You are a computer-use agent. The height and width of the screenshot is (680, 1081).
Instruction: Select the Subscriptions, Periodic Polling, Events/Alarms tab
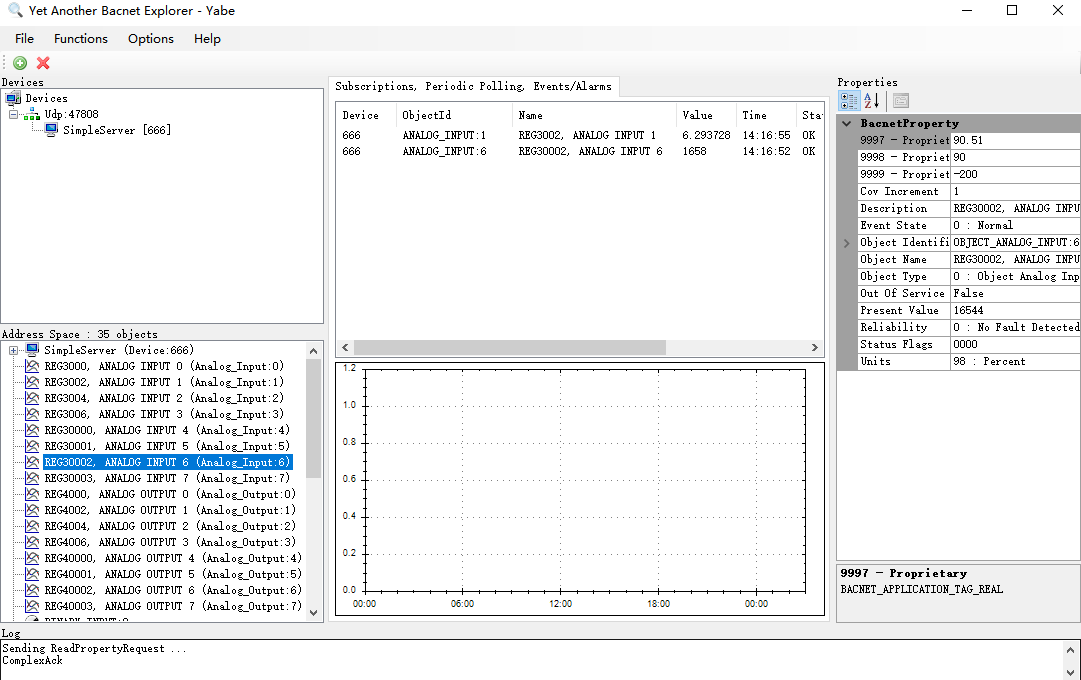[474, 86]
